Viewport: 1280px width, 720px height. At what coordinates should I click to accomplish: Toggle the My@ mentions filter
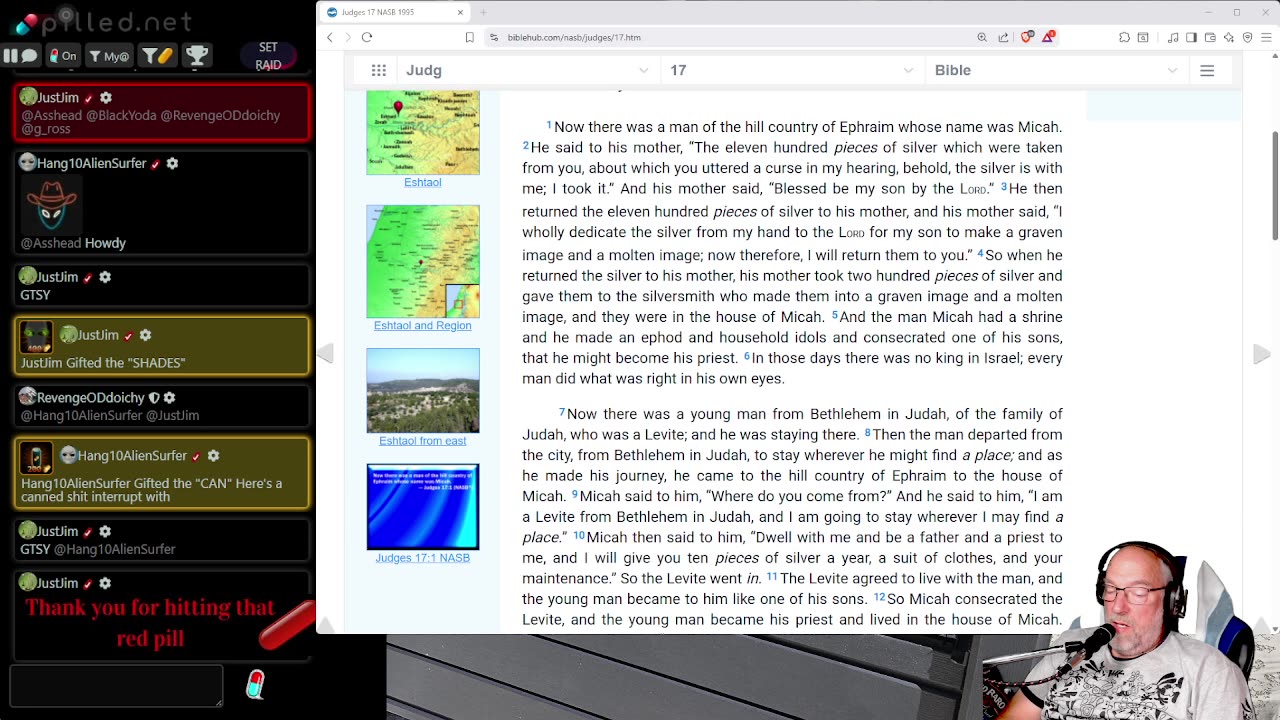click(109, 56)
